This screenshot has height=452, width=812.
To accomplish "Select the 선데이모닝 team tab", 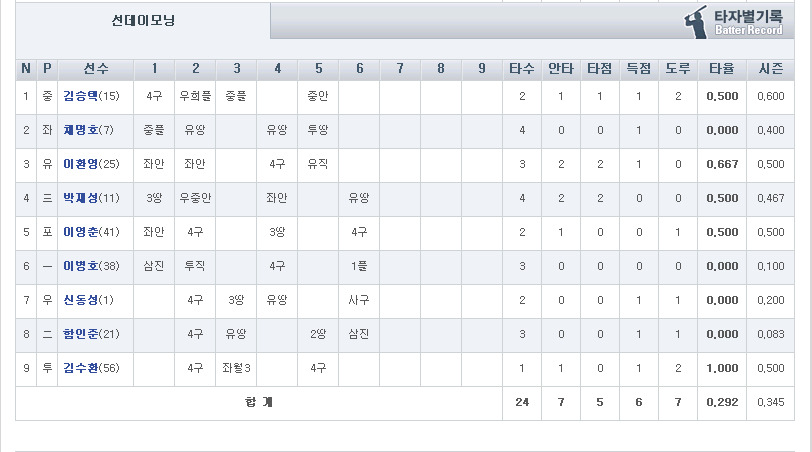I will pyautogui.click(x=143, y=21).
